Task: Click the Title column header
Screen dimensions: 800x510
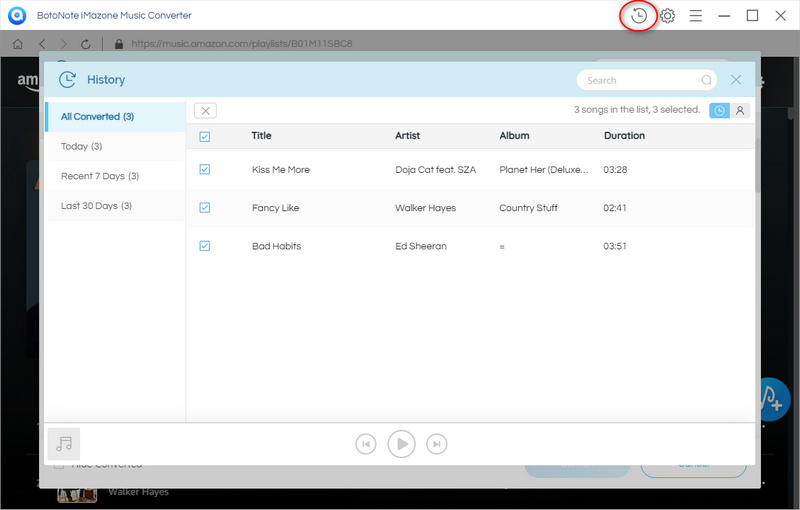Action: click(x=261, y=136)
